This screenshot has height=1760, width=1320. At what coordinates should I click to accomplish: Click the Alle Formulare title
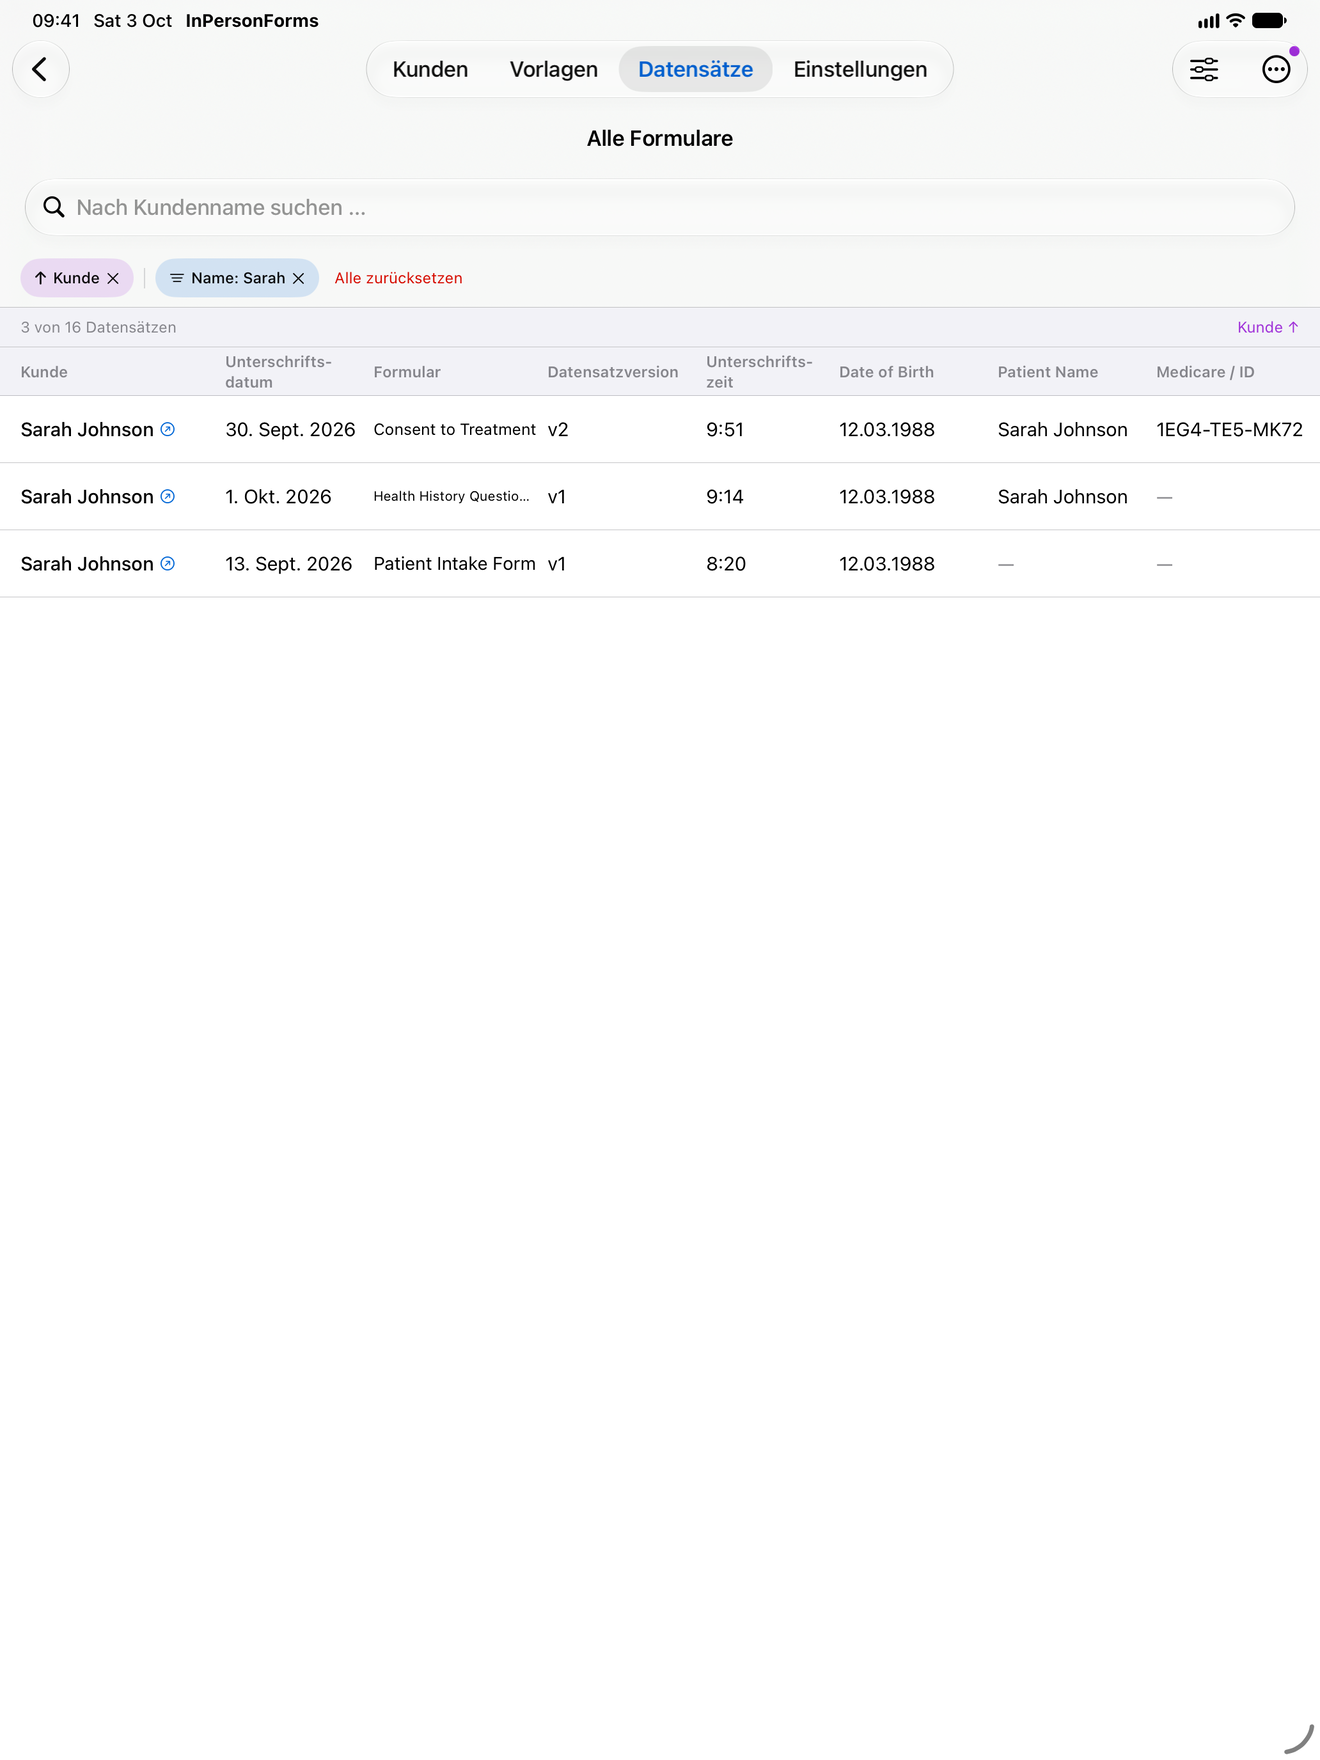pyautogui.click(x=660, y=138)
